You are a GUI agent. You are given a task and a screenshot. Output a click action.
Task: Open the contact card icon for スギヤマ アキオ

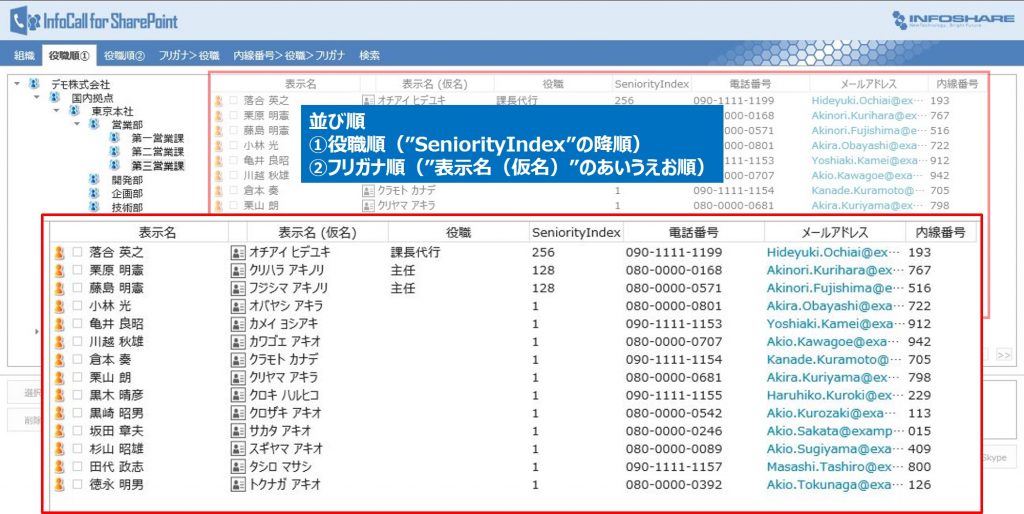238,449
